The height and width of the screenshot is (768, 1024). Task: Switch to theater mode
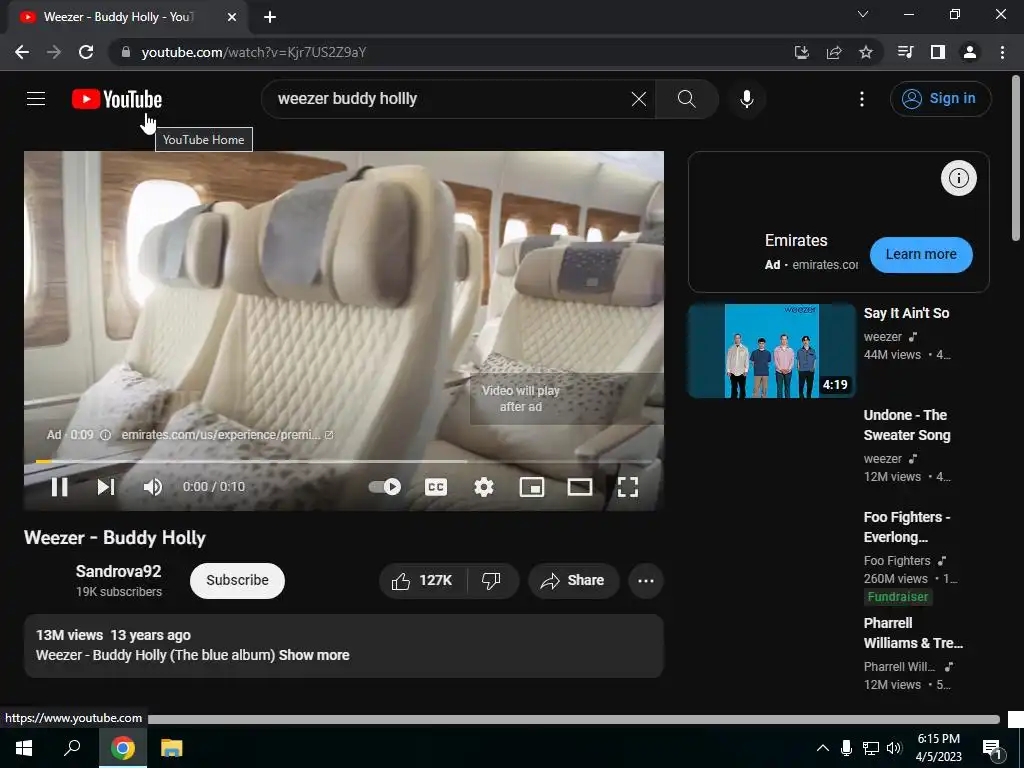click(x=580, y=487)
